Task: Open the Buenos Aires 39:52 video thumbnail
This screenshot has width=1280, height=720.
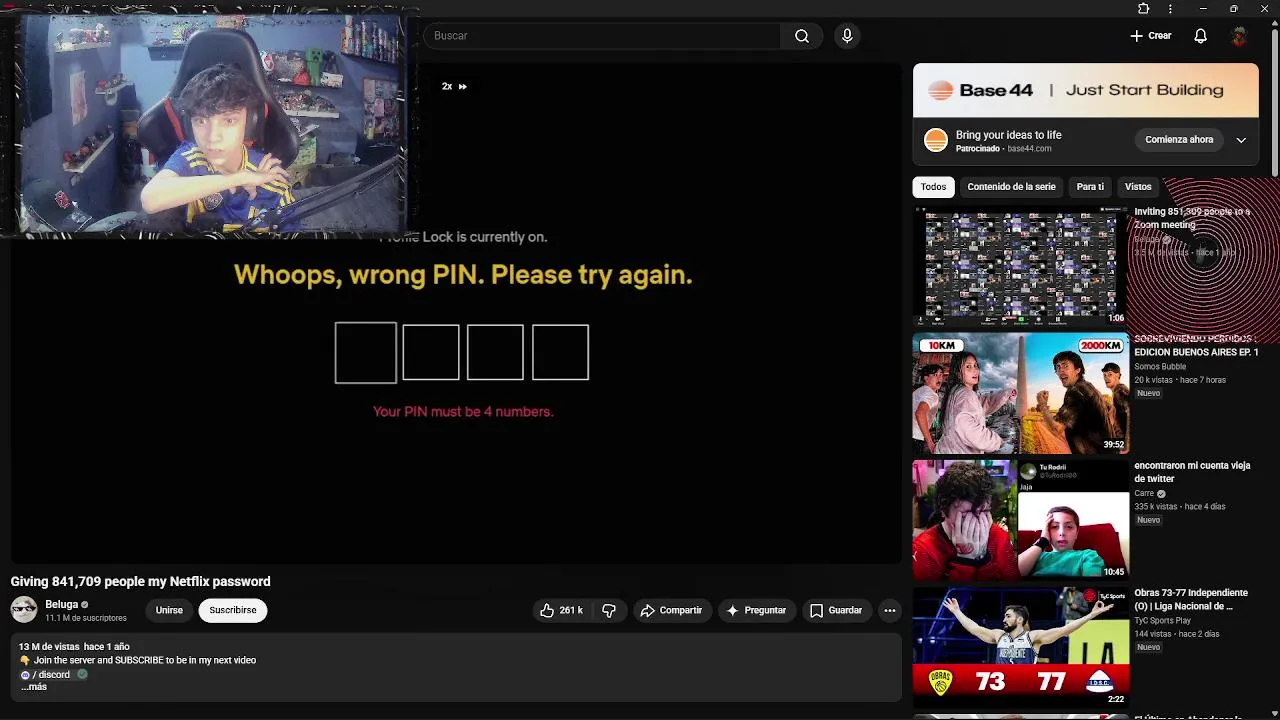Action: coord(1021,393)
